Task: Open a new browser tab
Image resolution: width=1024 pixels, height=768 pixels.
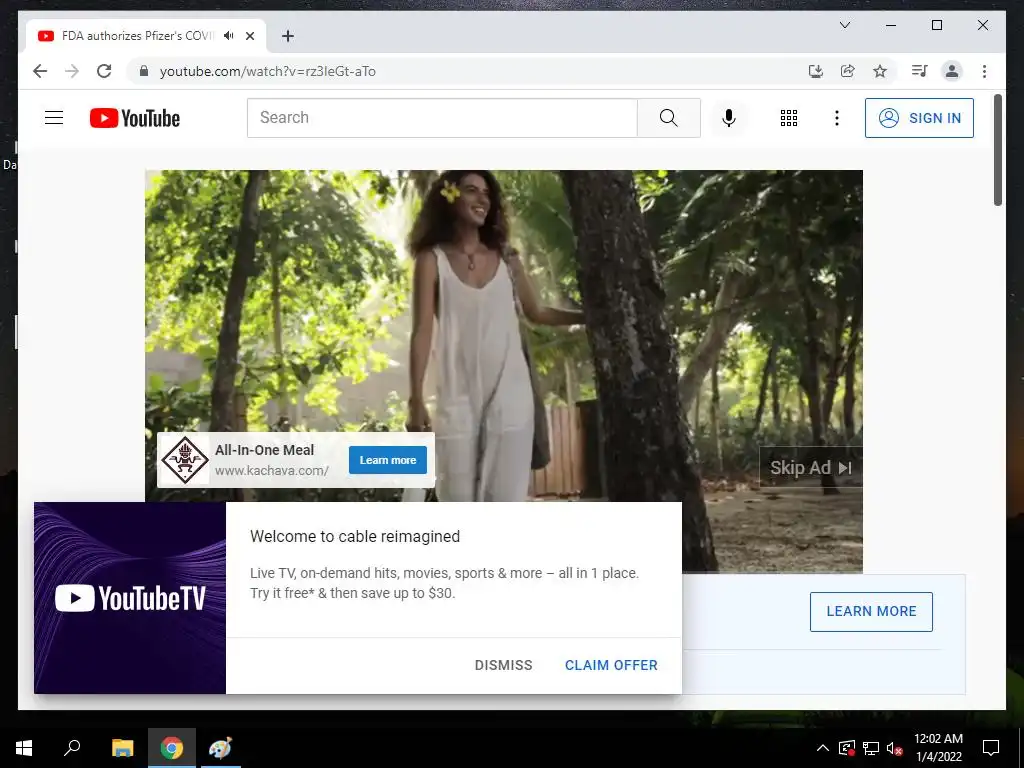Action: coord(287,36)
